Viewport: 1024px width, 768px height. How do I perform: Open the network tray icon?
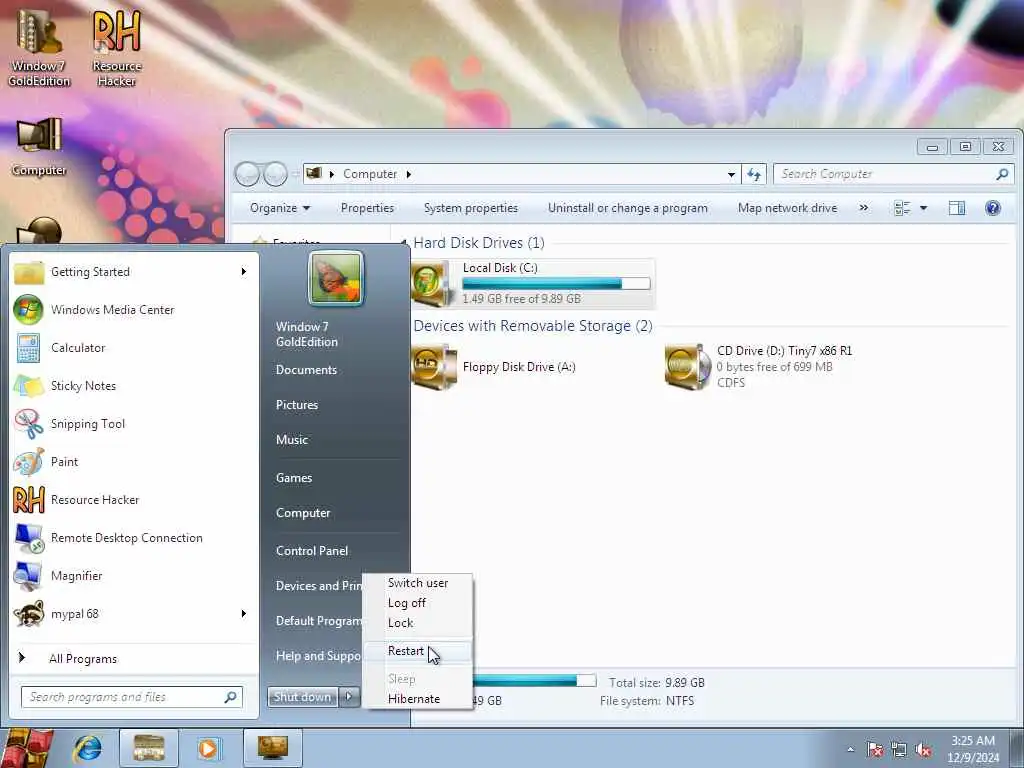(x=899, y=750)
